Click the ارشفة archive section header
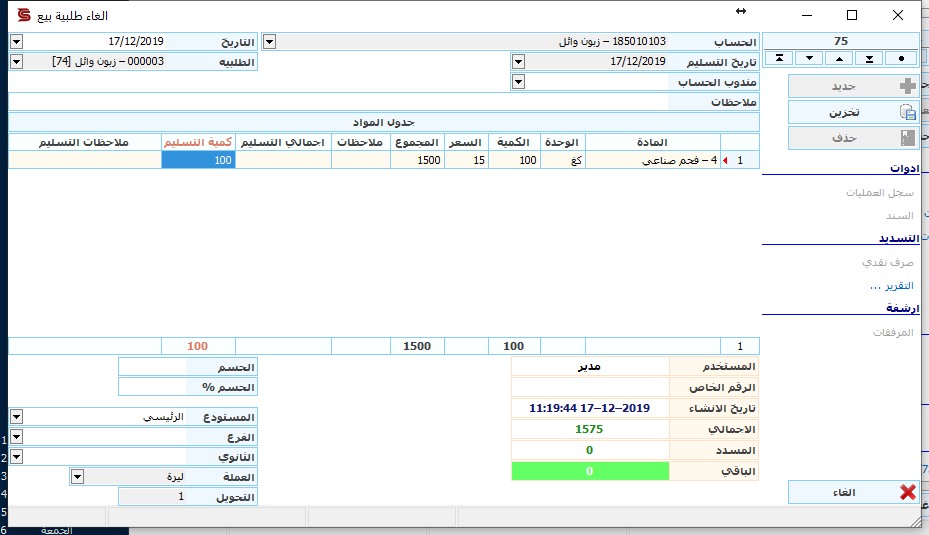 (x=902, y=308)
